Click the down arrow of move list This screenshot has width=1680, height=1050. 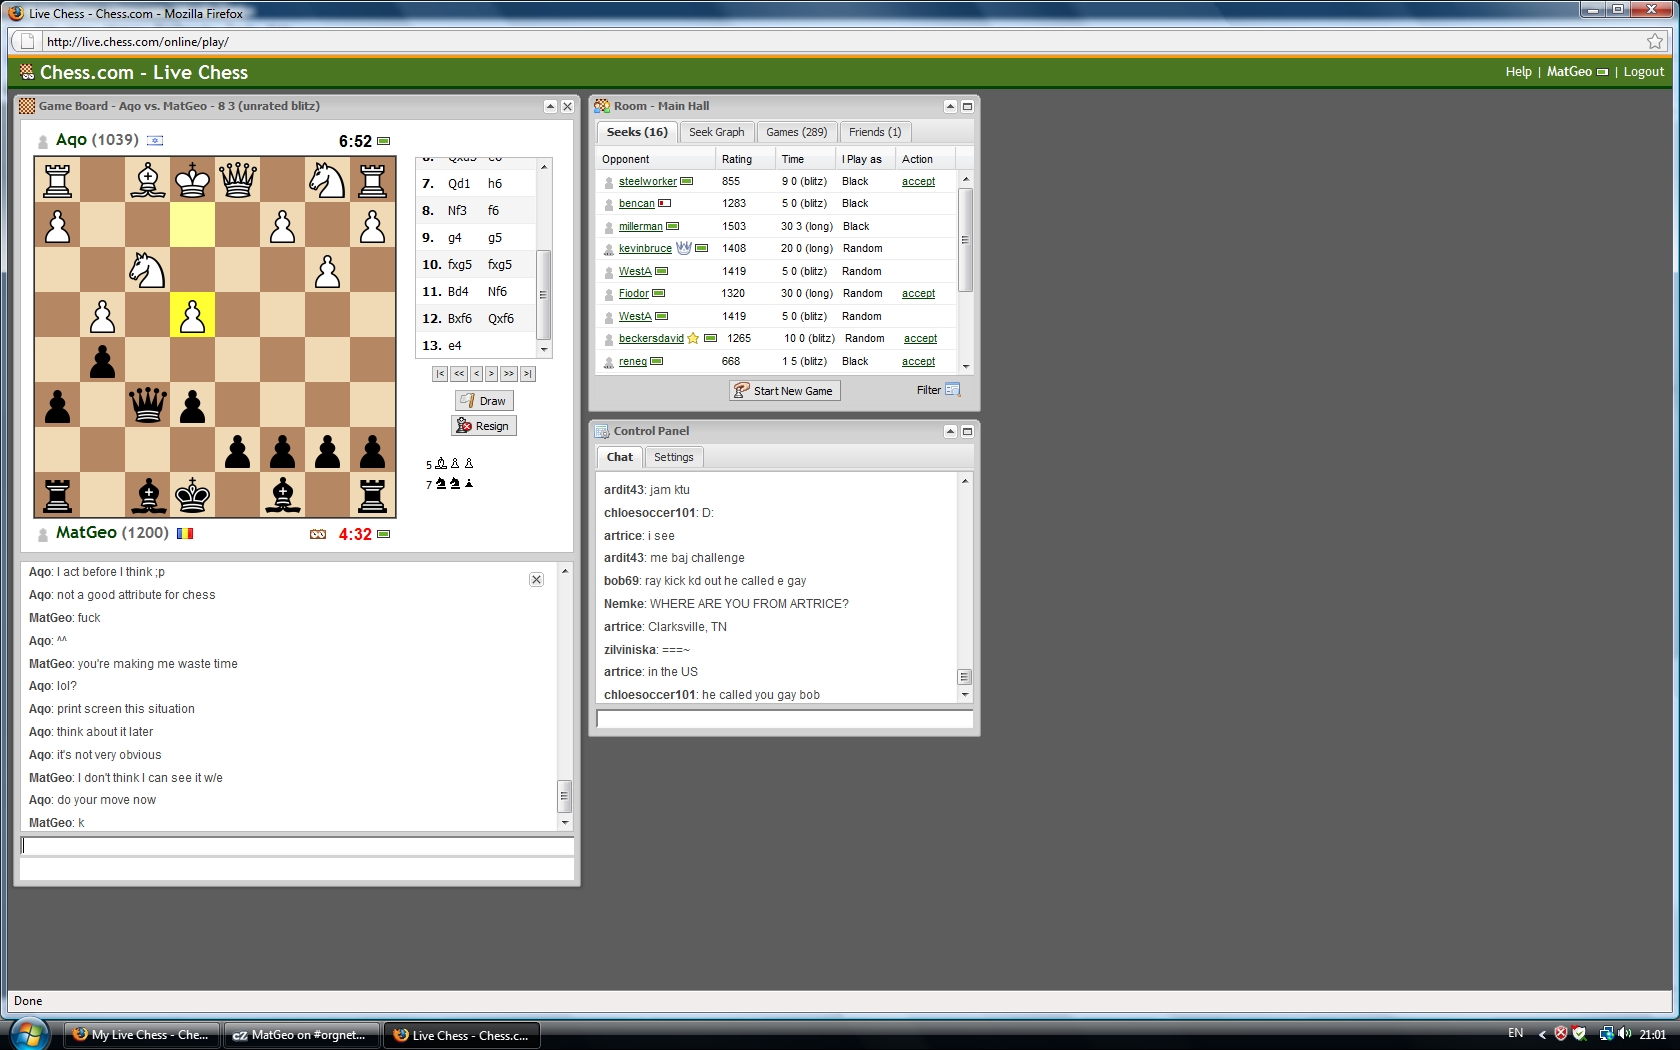point(543,350)
